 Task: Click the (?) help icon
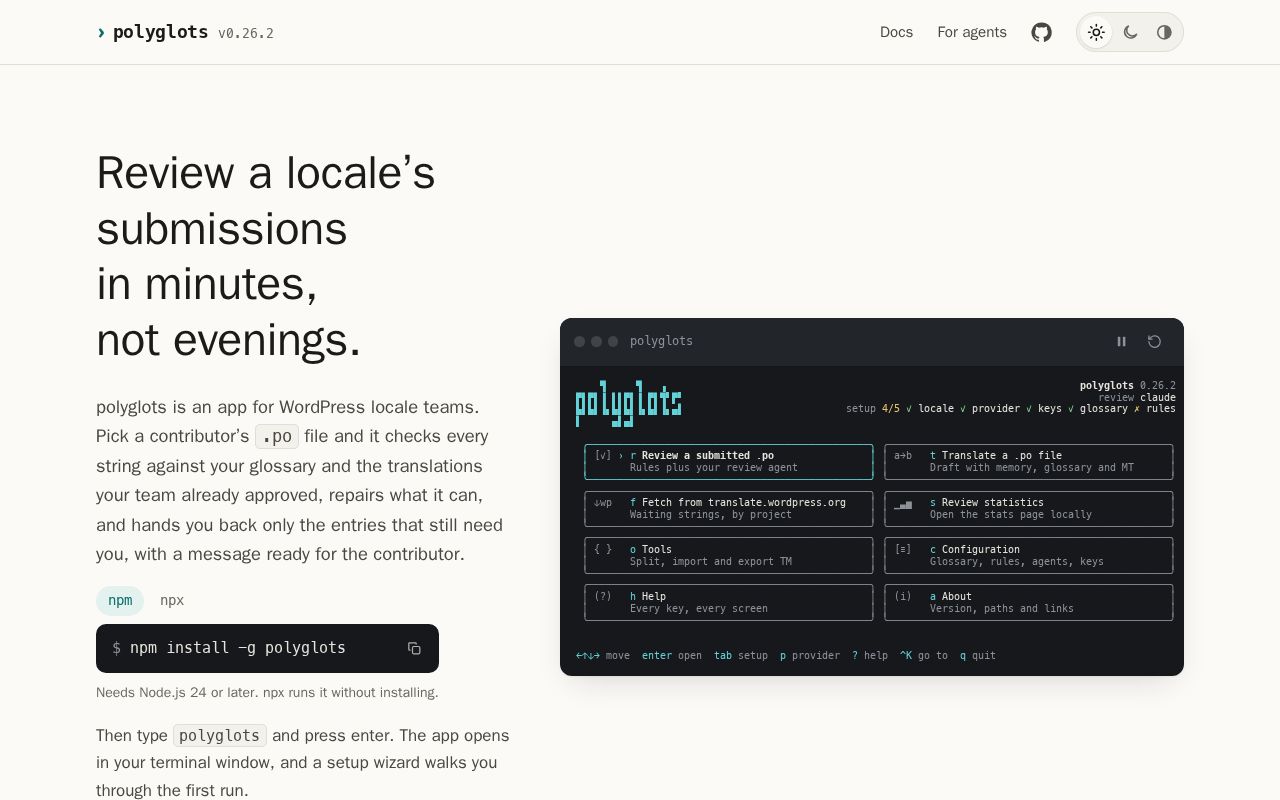pyautogui.click(x=603, y=596)
